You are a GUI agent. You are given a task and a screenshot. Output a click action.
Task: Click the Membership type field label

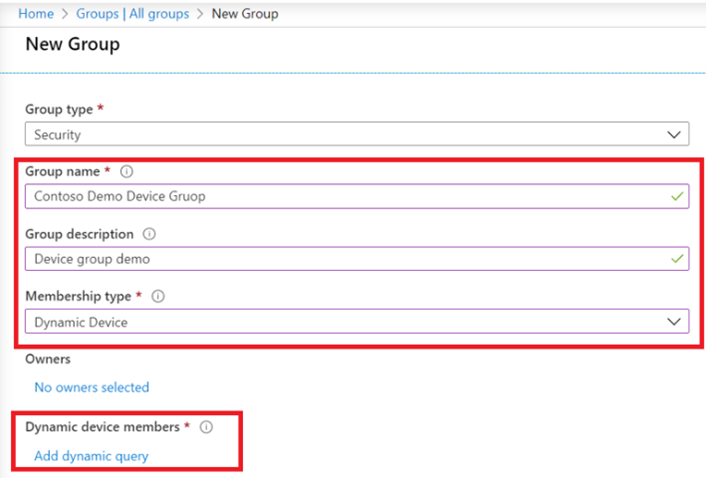click(x=78, y=296)
